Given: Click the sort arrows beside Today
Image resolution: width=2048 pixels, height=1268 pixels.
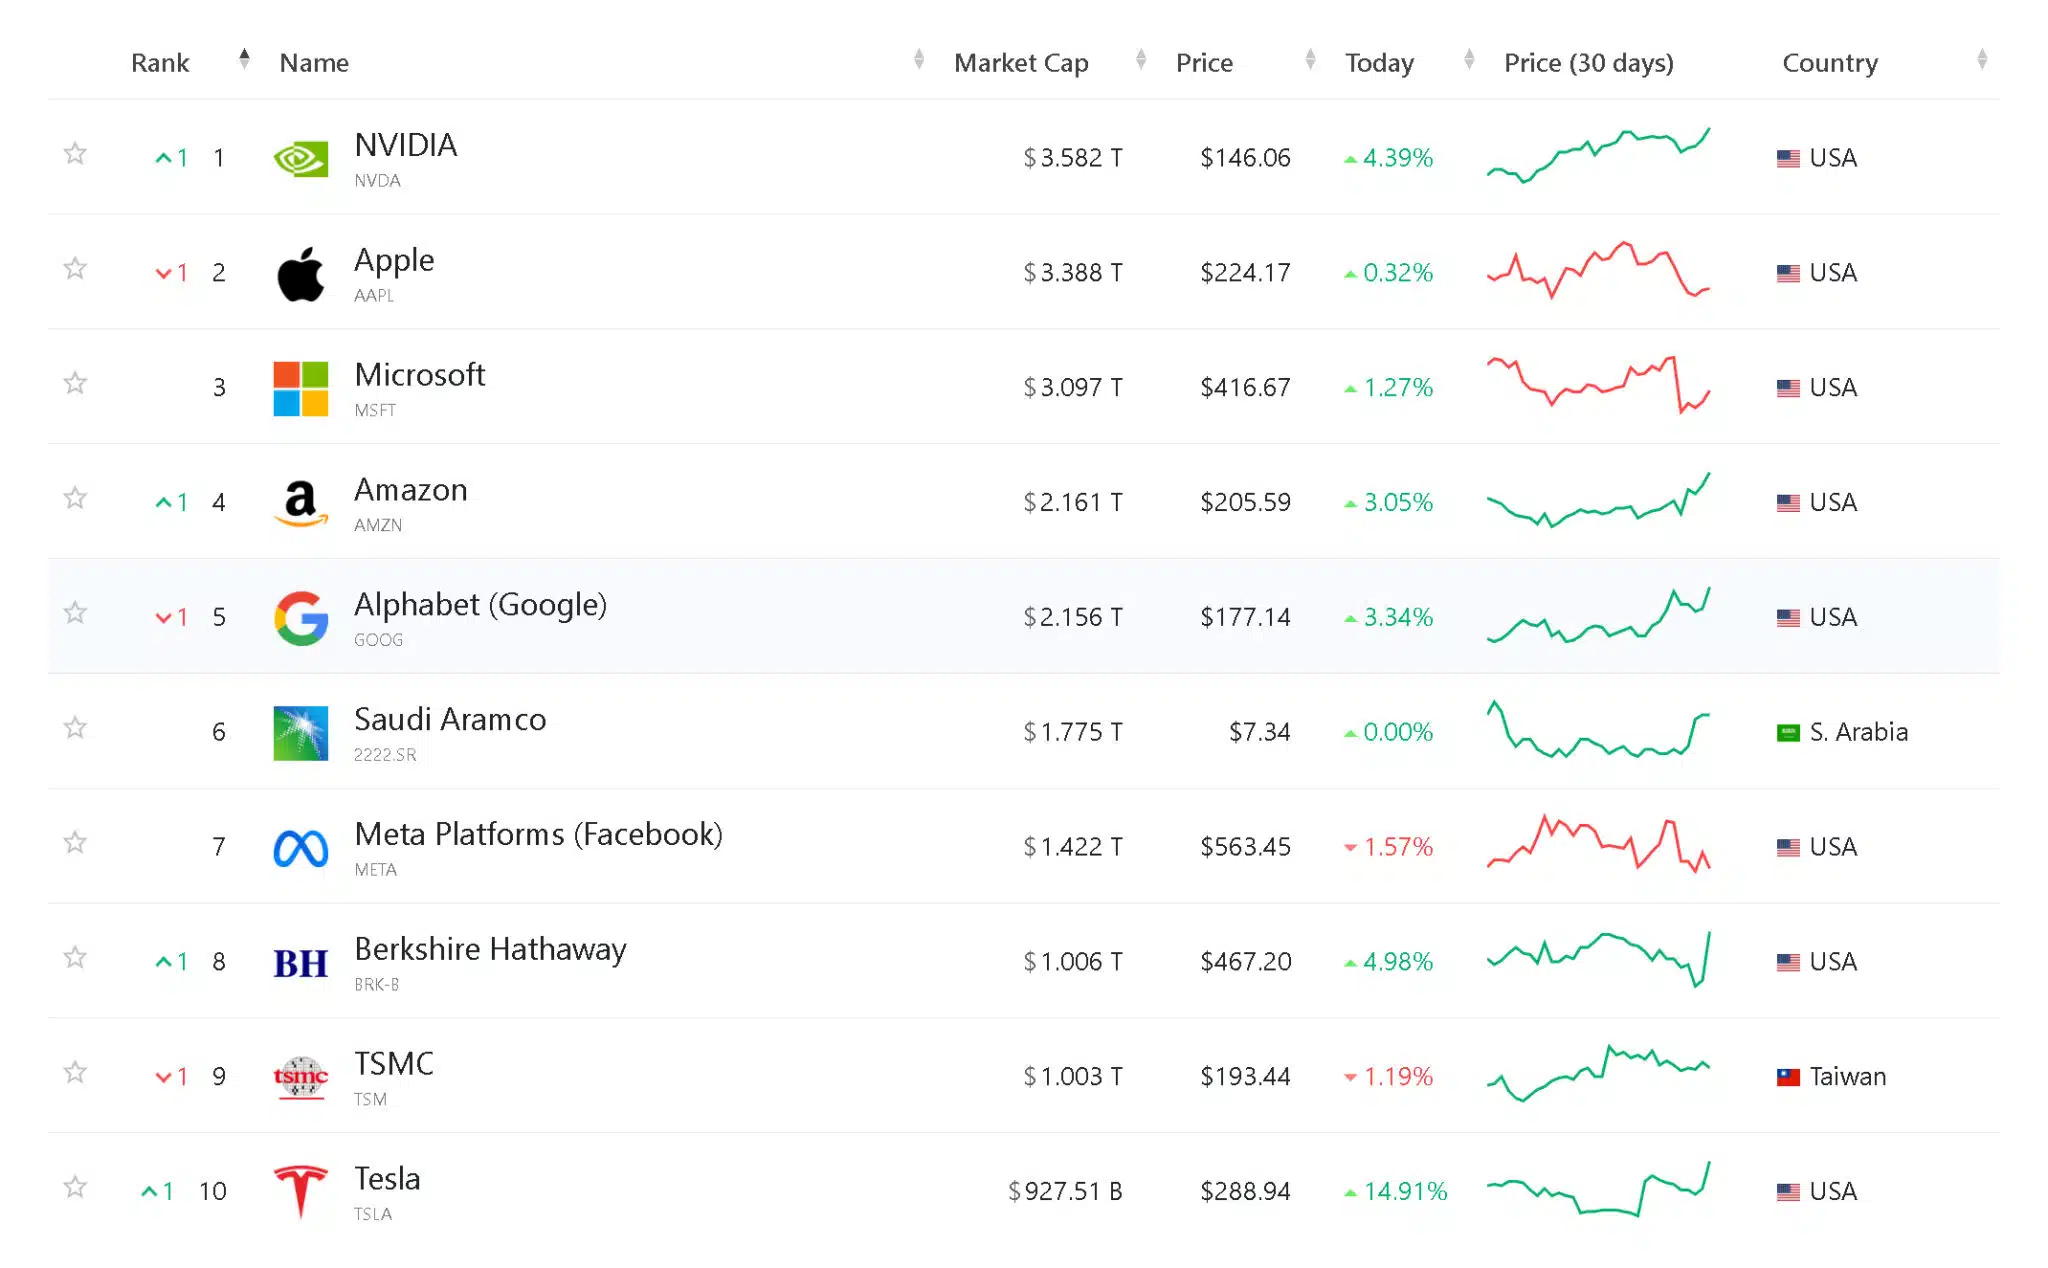Looking at the screenshot, I should 1468,60.
